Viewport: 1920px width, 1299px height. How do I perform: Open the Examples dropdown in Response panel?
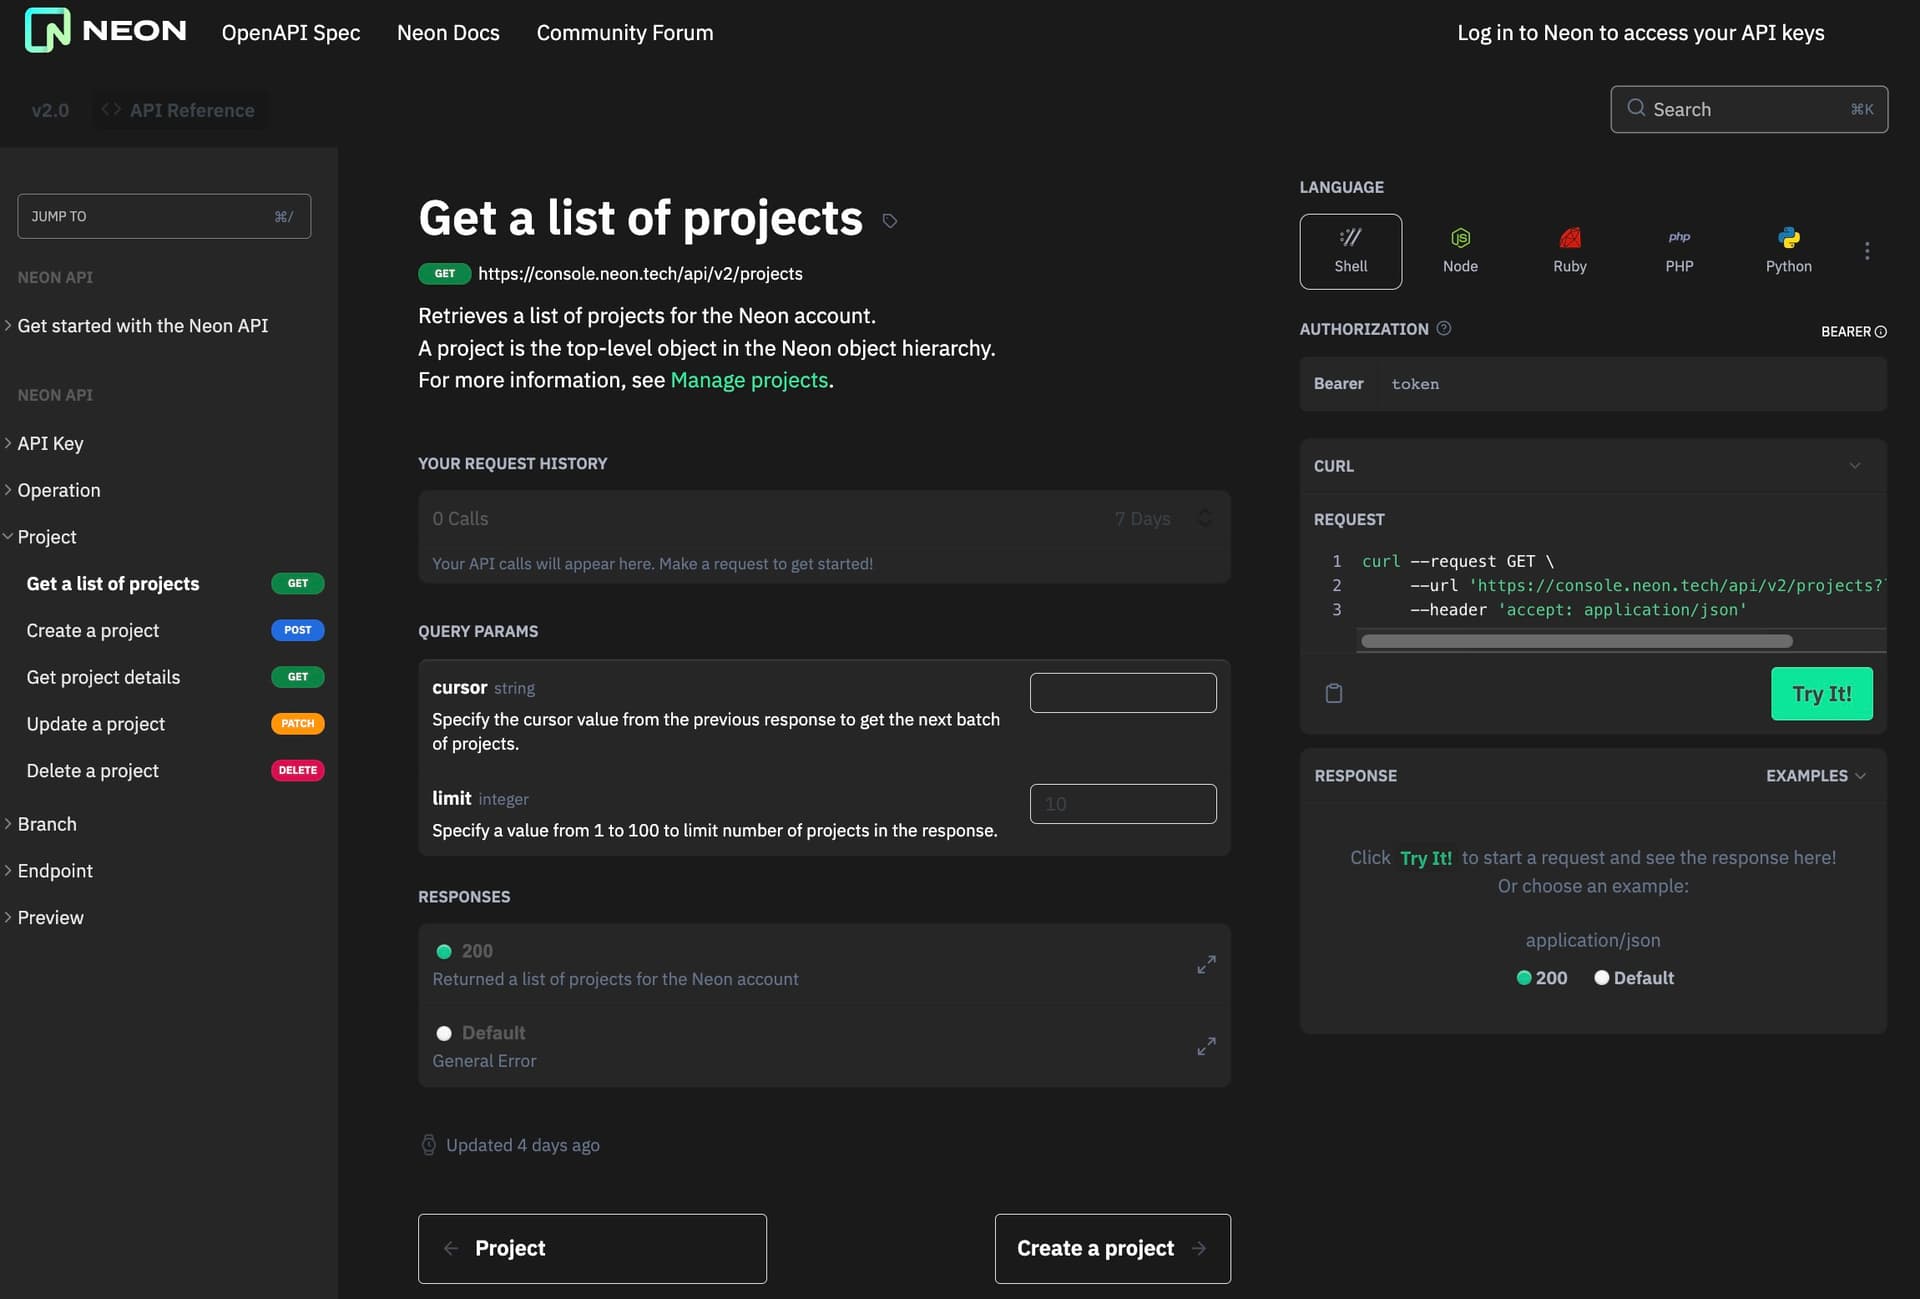click(x=1815, y=775)
